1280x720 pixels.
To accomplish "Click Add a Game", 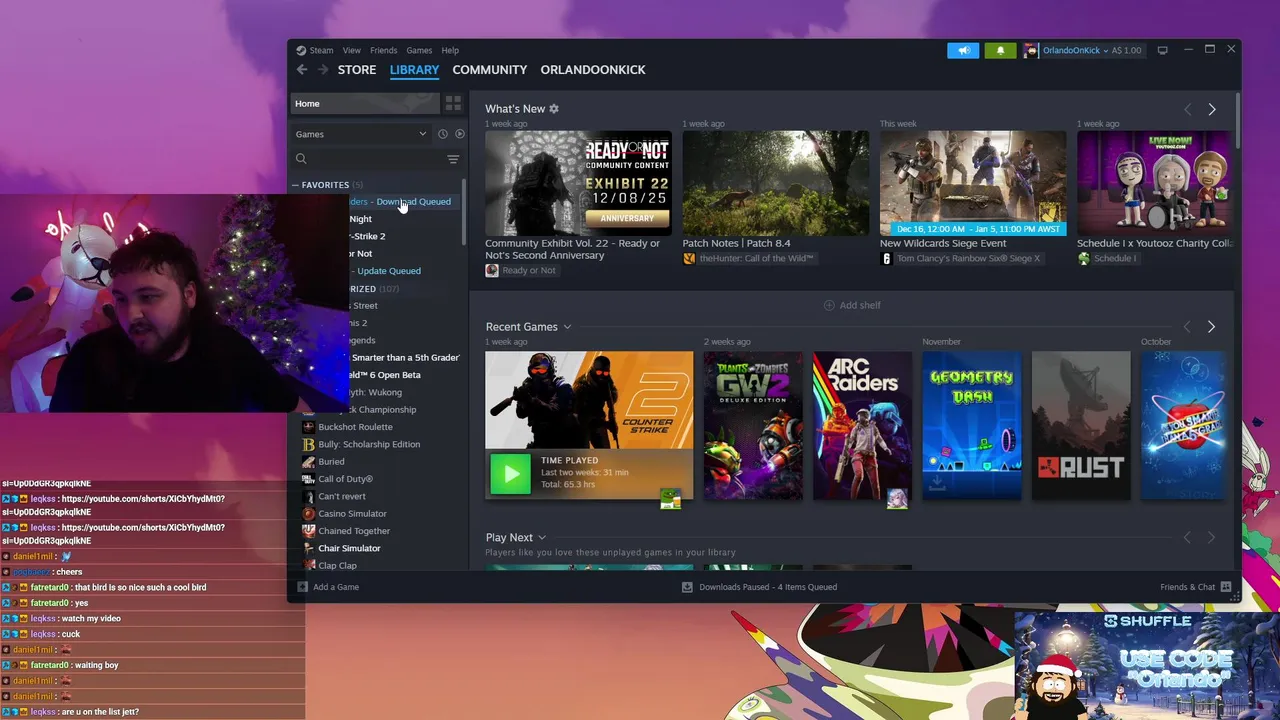I will tap(328, 587).
